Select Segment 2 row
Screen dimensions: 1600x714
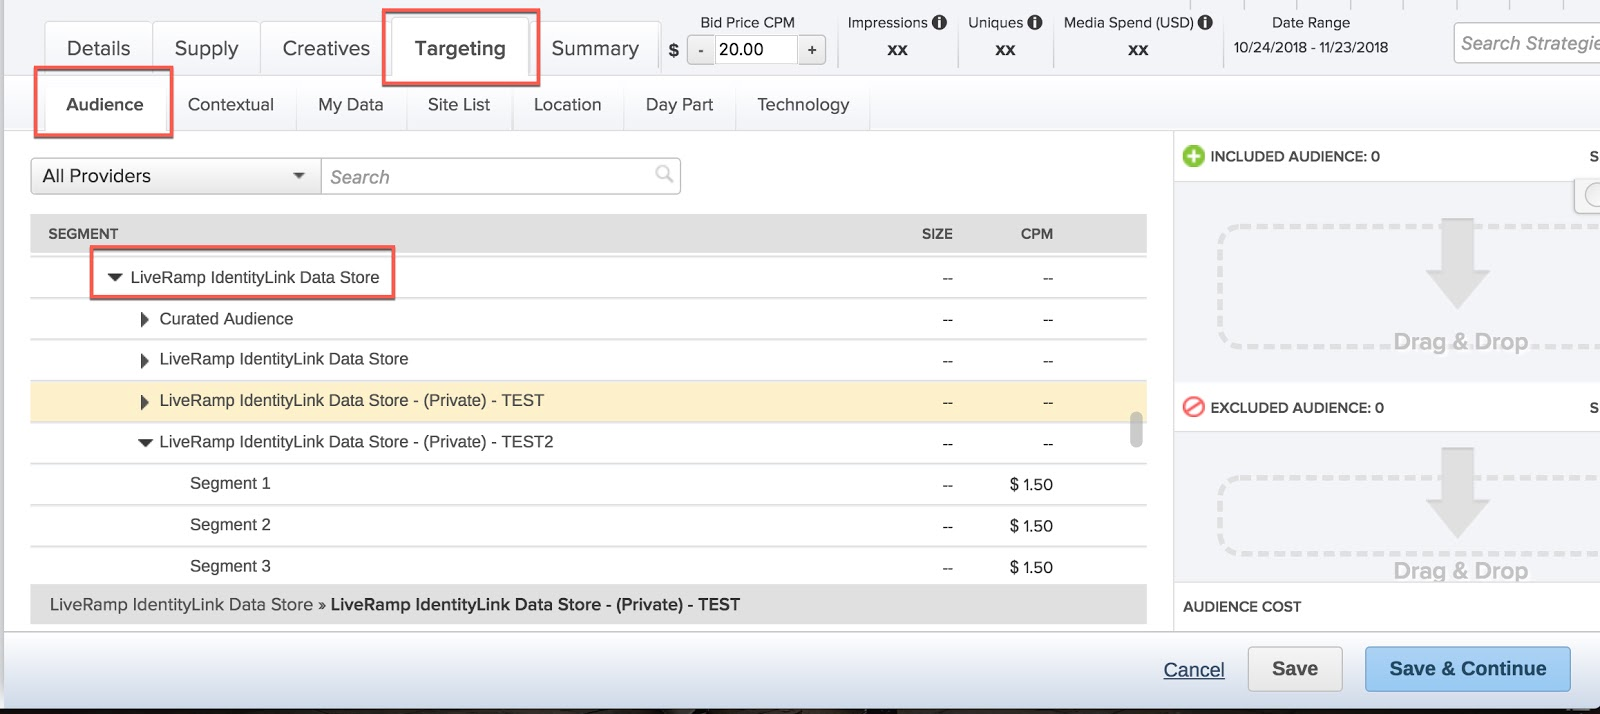click(x=588, y=525)
